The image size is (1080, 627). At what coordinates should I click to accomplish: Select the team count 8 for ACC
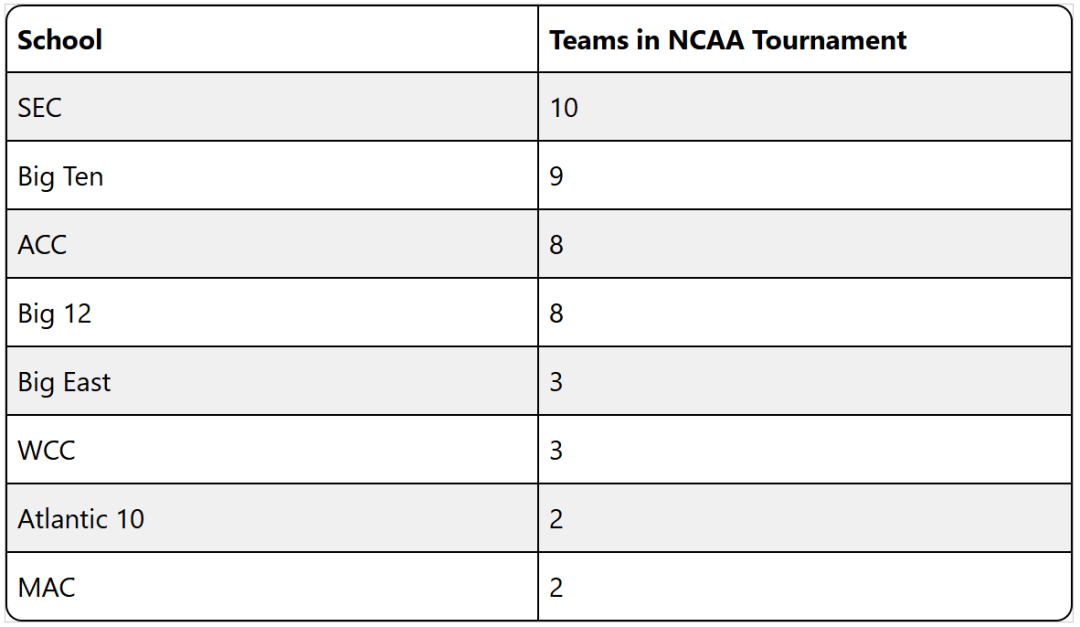pyautogui.click(x=557, y=245)
